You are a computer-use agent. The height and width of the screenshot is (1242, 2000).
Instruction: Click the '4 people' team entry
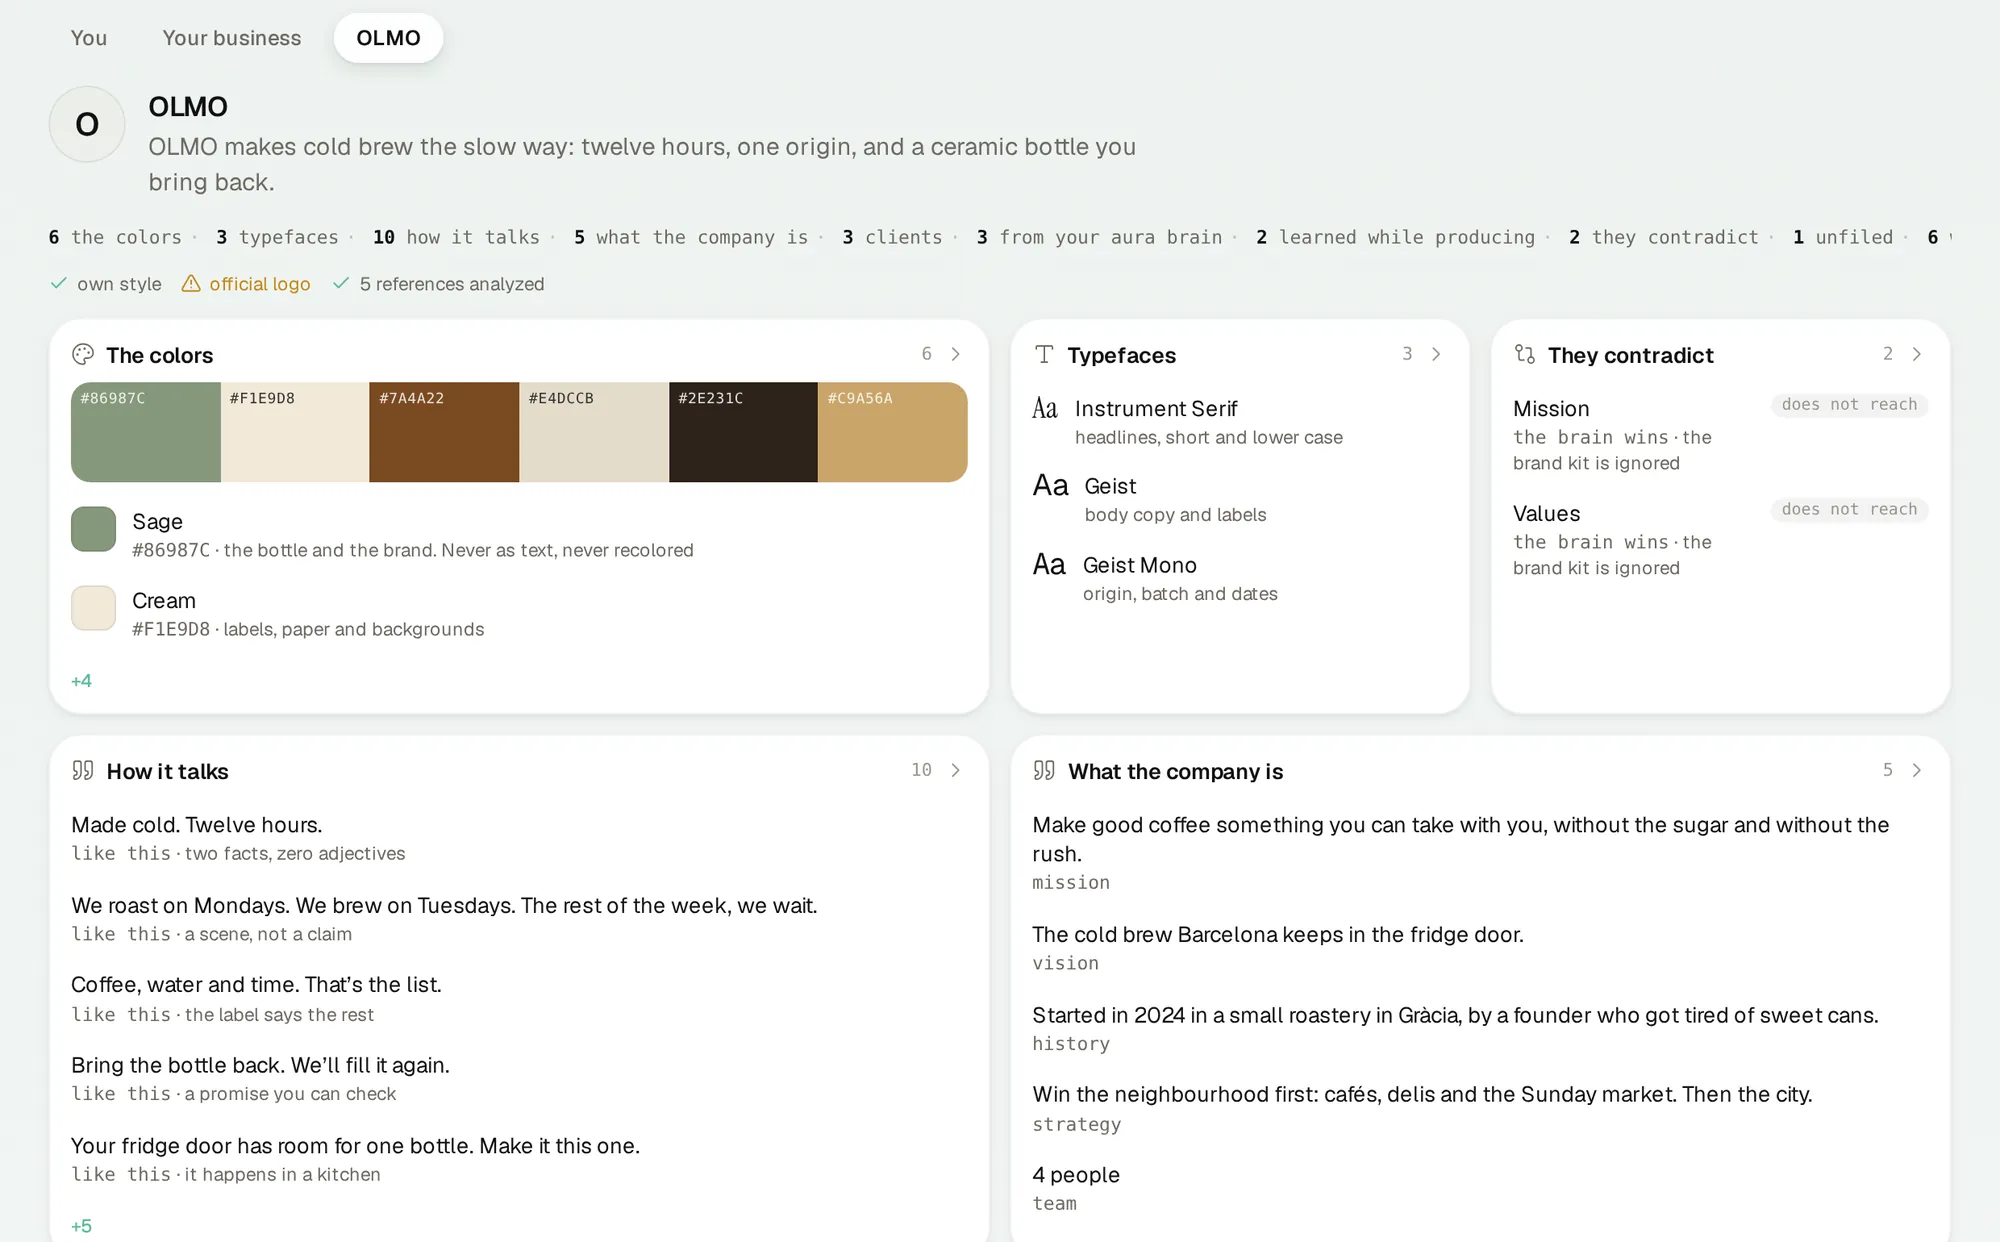(x=1076, y=1175)
